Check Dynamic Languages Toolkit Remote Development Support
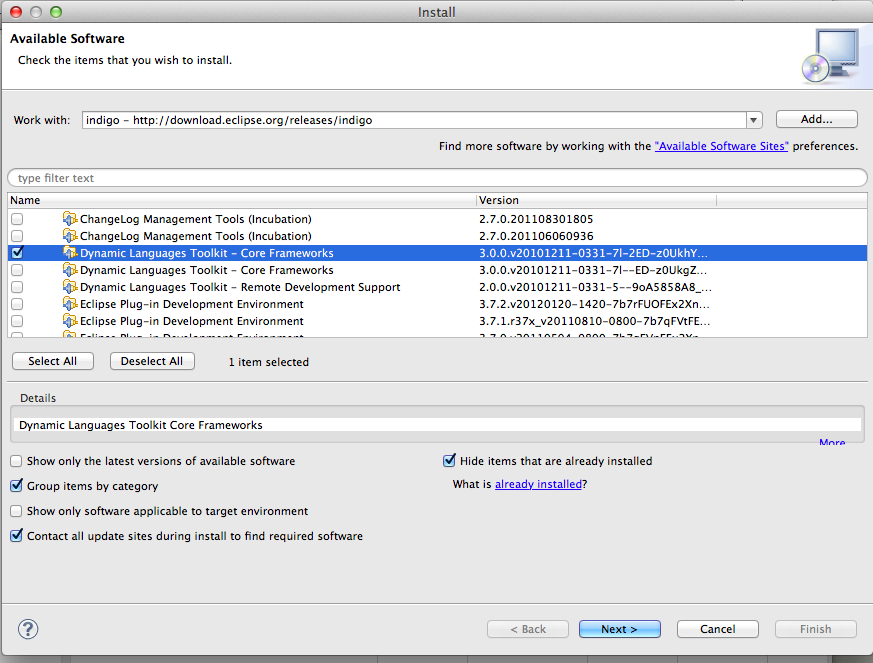The image size is (873, 663). tap(17, 287)
